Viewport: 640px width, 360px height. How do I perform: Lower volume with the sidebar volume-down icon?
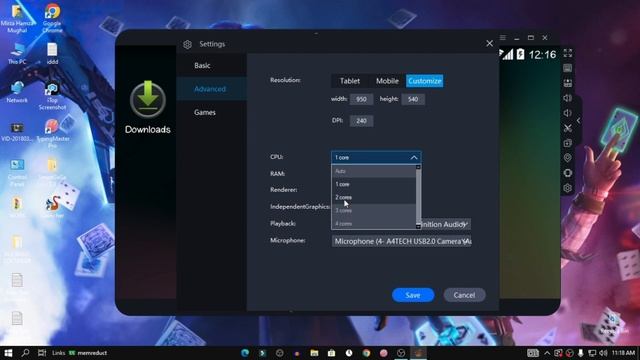(568, 113)
